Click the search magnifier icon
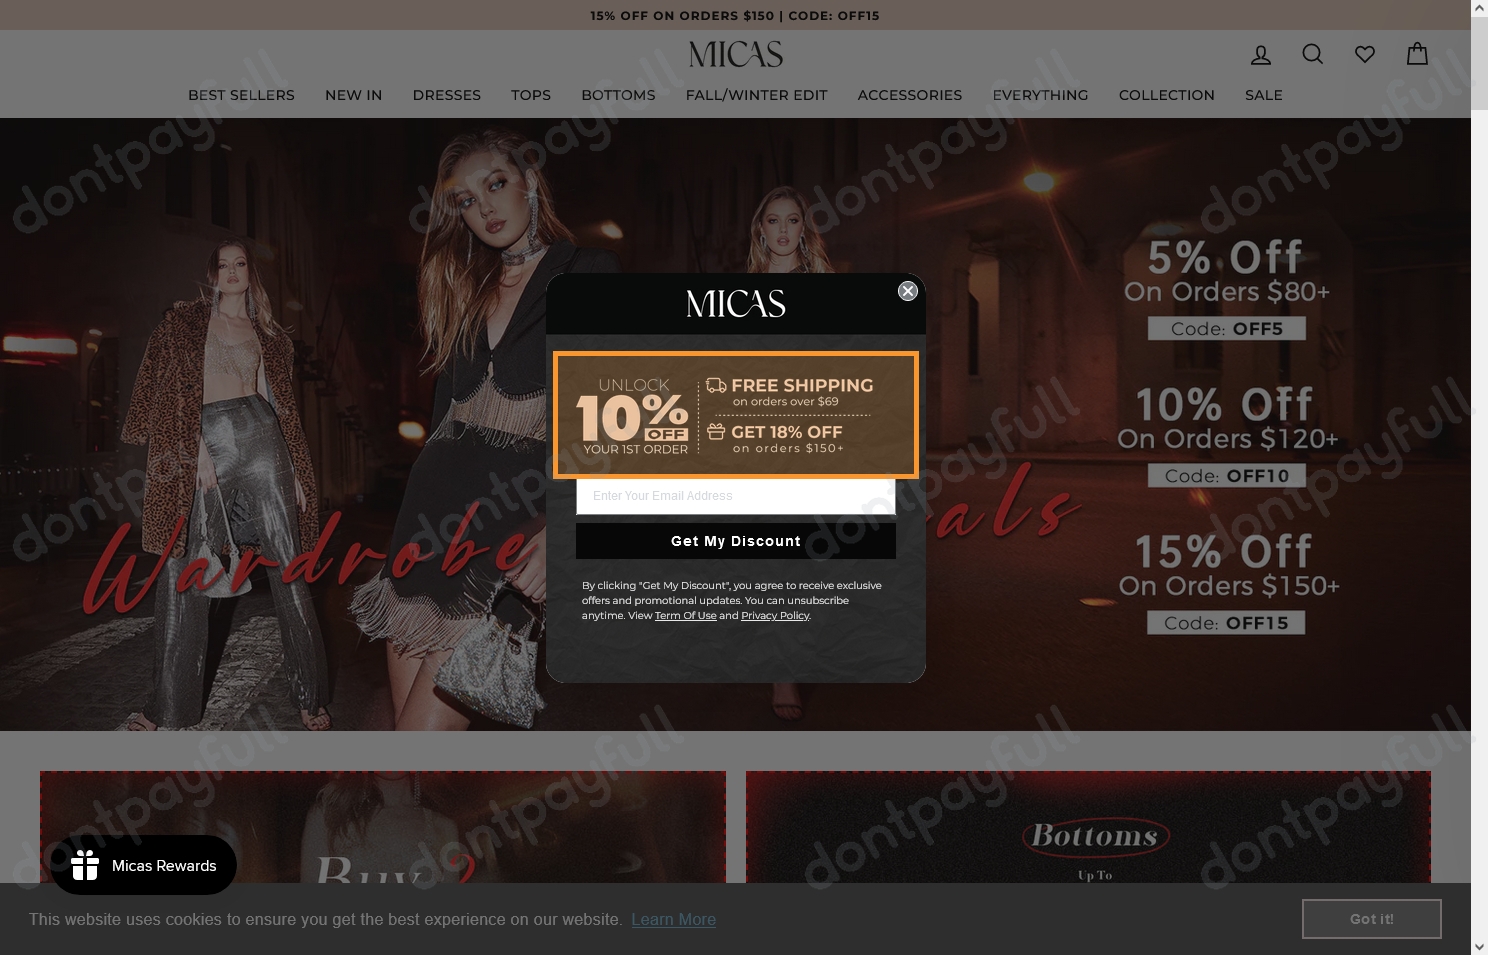1488x955 pixels. point(1312,54)
